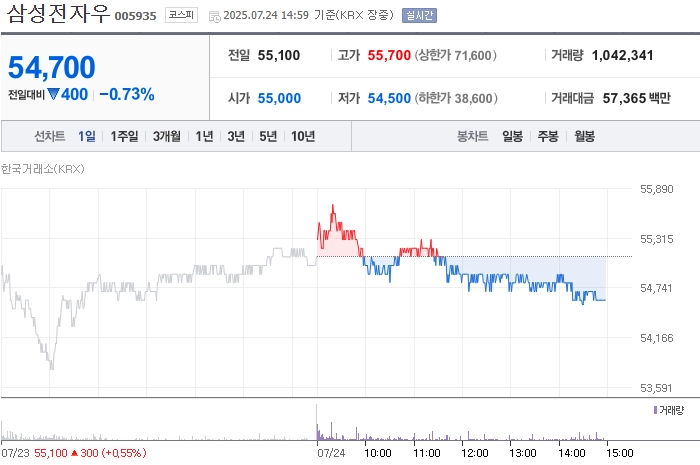Viewport: 700px width, 465px height.
Task: Click the calendar icon beside the date
Action: coord(215,17)
